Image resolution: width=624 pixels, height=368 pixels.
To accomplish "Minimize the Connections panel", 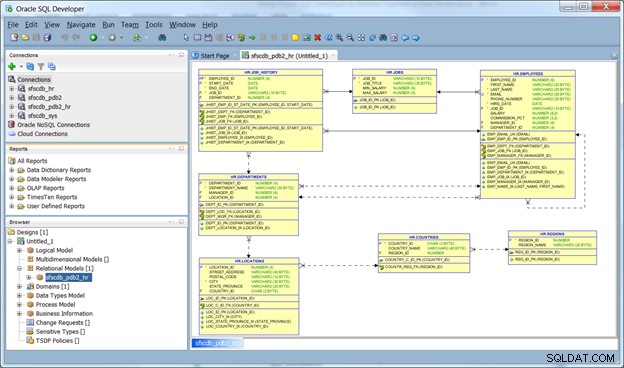I will click(181, 55).
